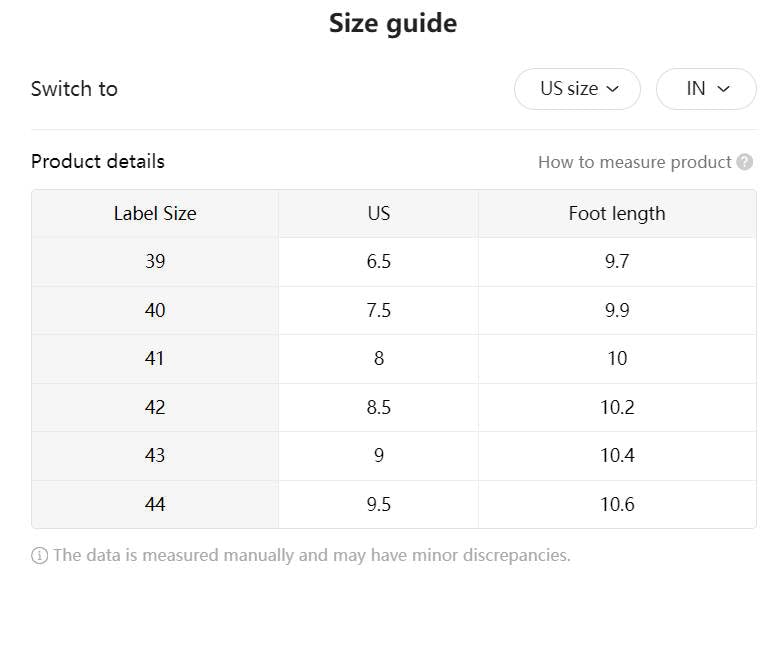Click the info icon beside discrepancy note
This screenshot has width=762, height=650.
pos(40,556)
